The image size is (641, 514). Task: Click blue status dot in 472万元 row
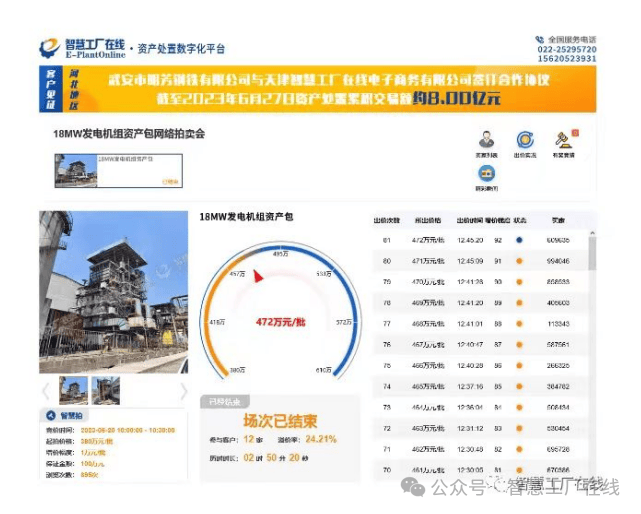[519, 240]
